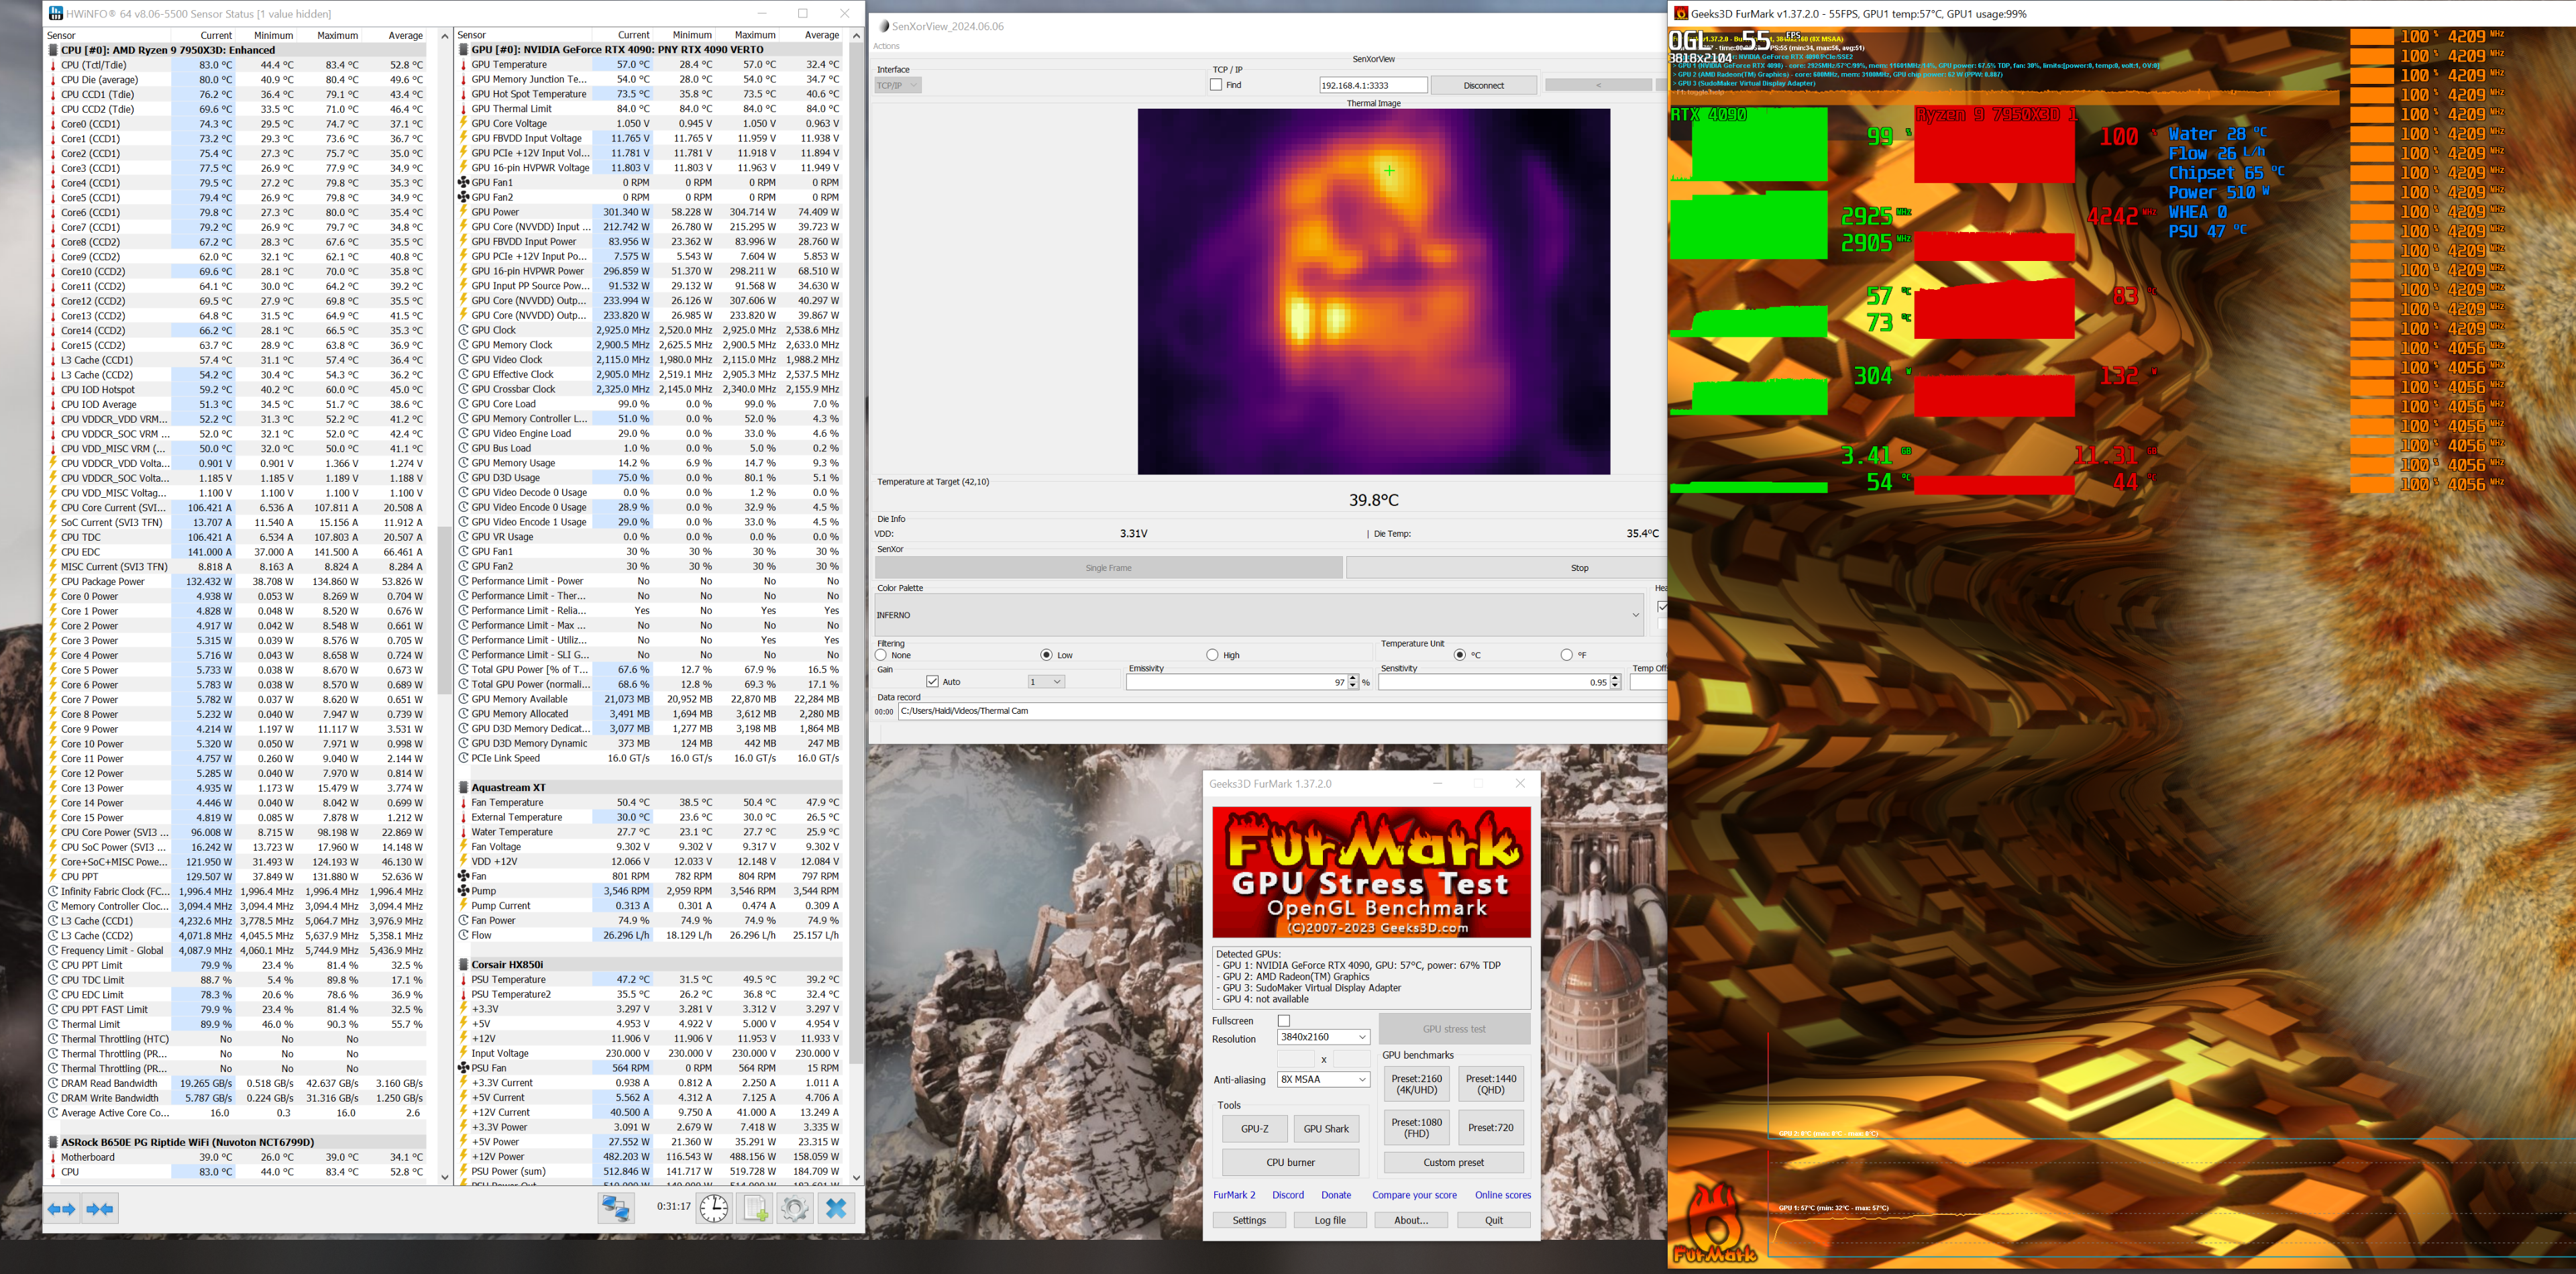
Task: Start logging with the sheet-plus icon
Action: click(756, 1208)
